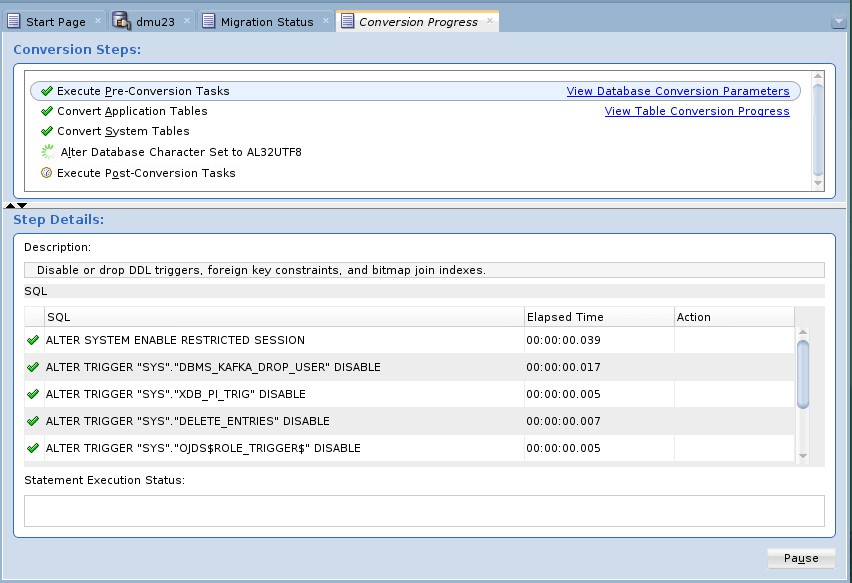Click the spinning progress icon beside Alter Database Character Set
Image resolution: width=852 pixels, height=583 pixels.
point(48,152)
